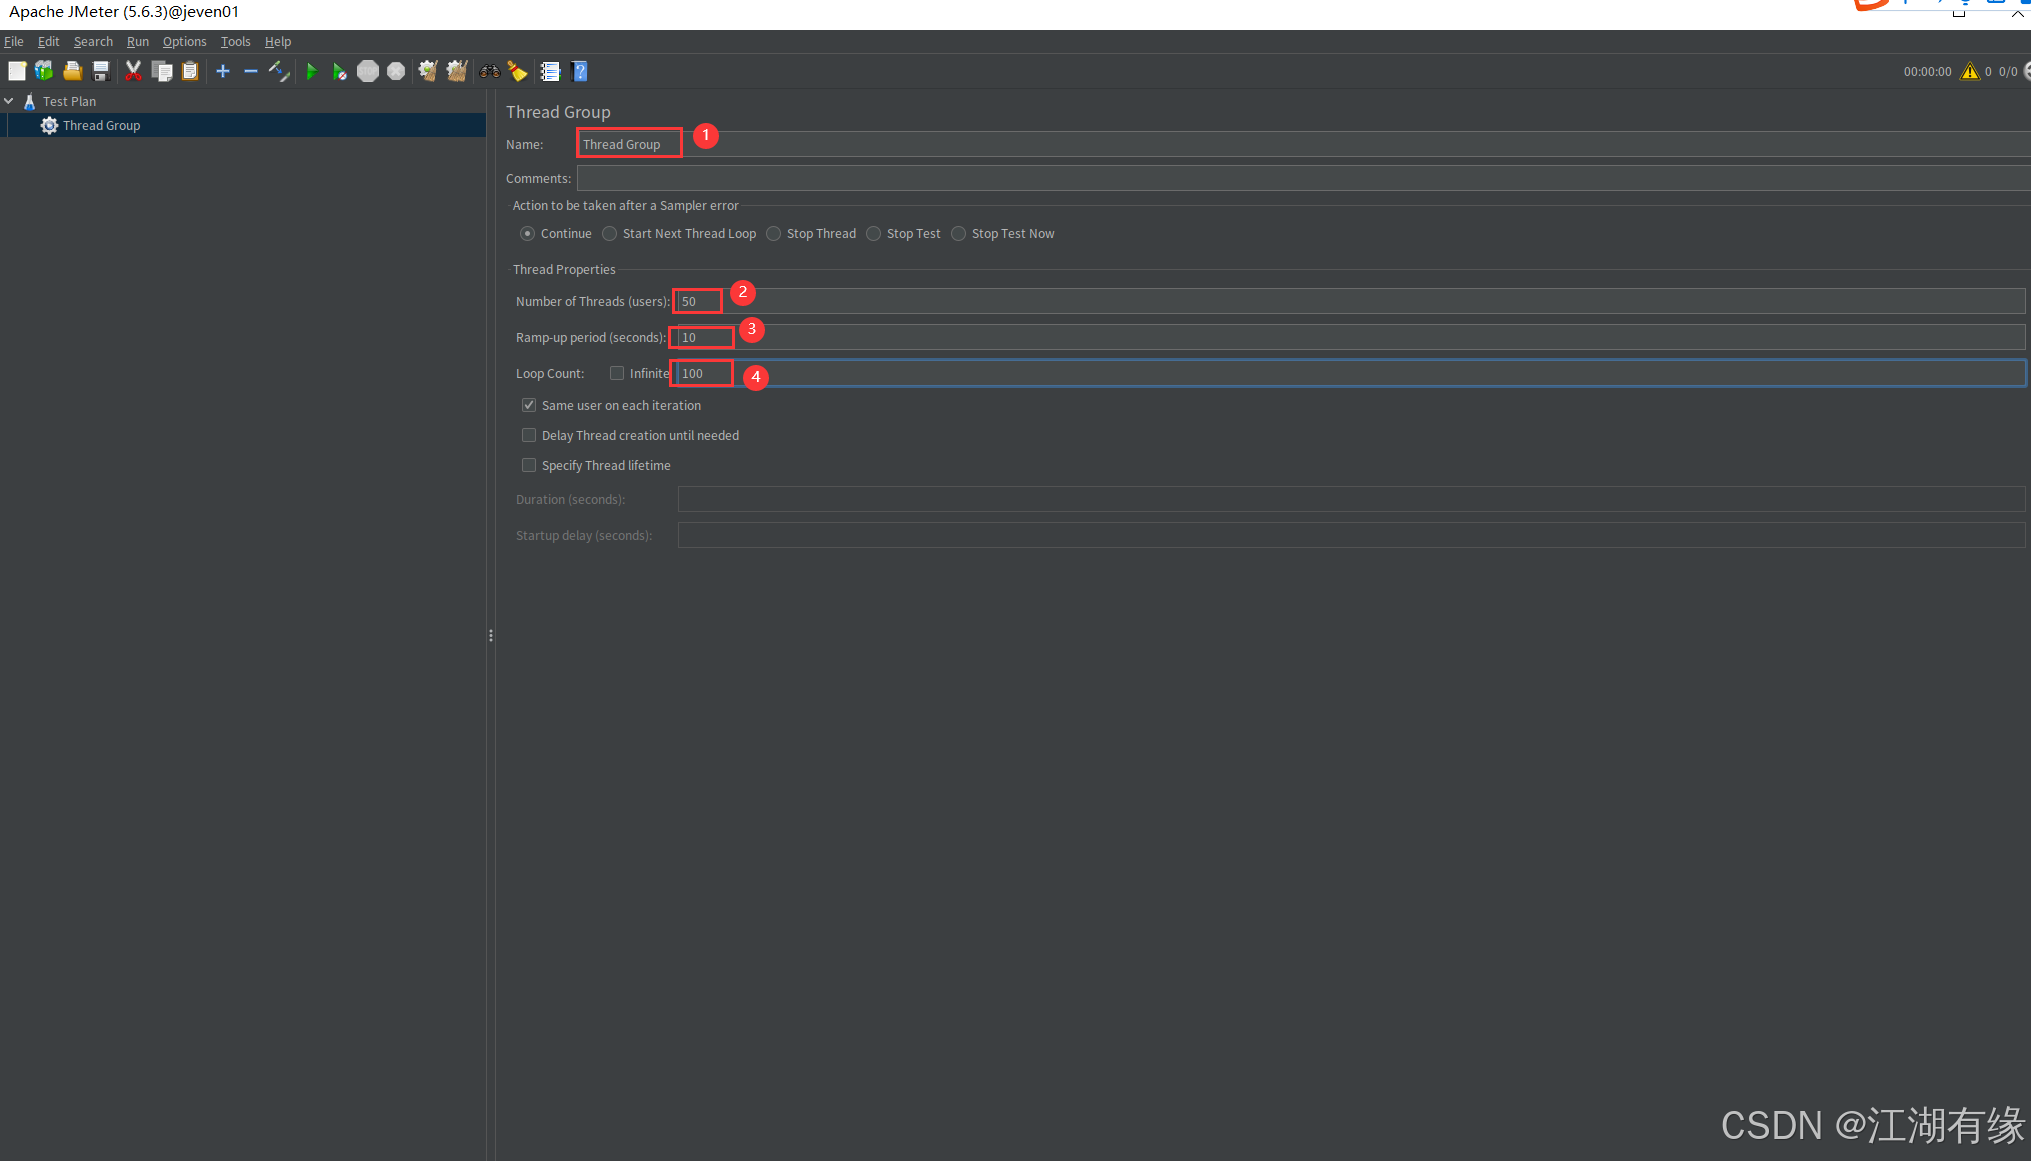Open the Function Helper list icon

point(550,71)
